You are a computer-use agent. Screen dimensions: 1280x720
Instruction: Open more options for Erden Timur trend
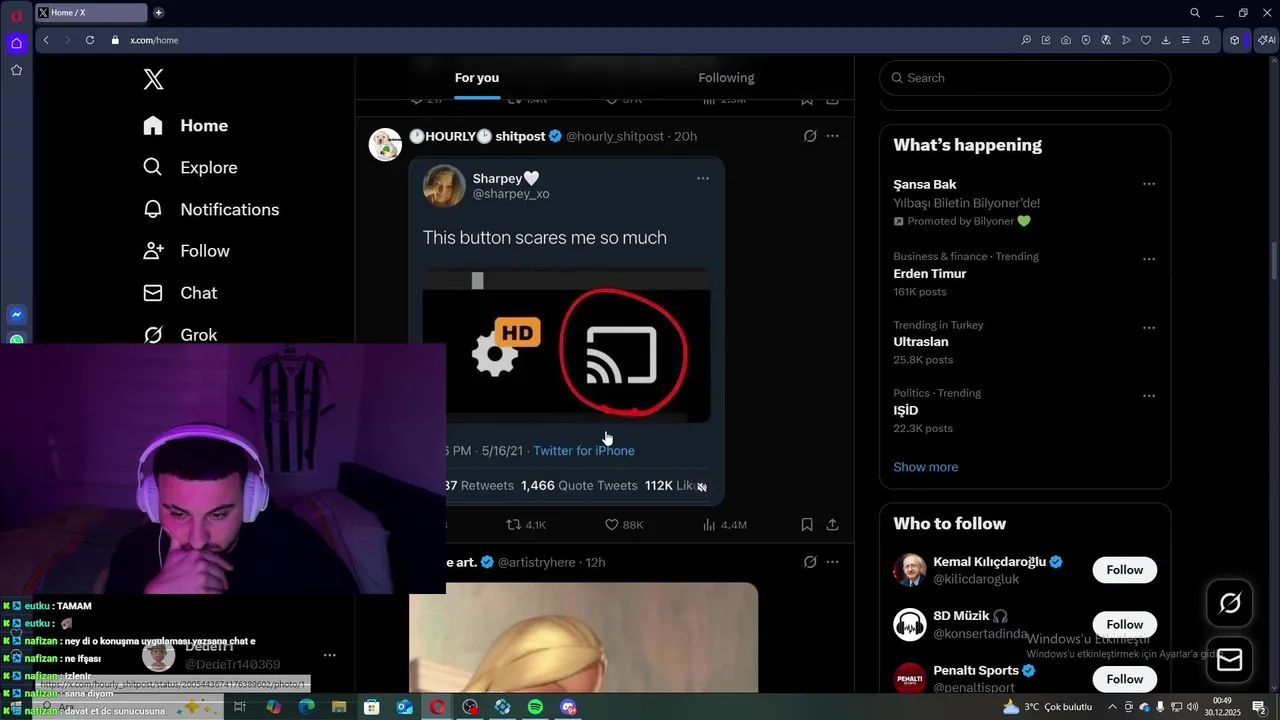1149,259
